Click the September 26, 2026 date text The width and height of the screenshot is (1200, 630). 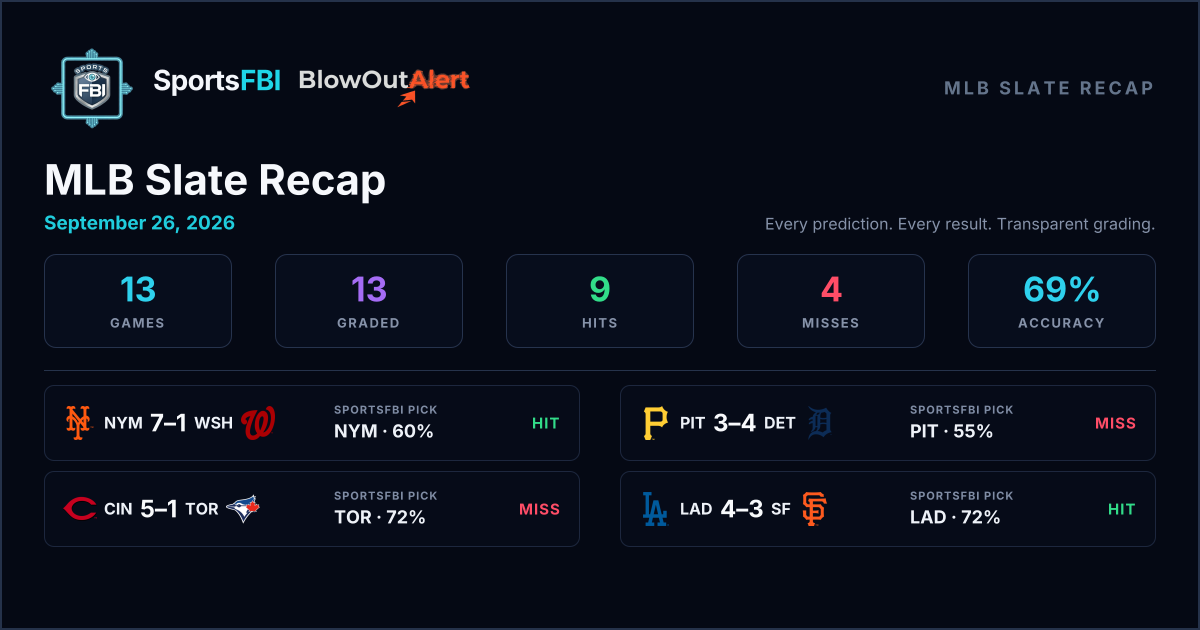[x=139, y=223]
